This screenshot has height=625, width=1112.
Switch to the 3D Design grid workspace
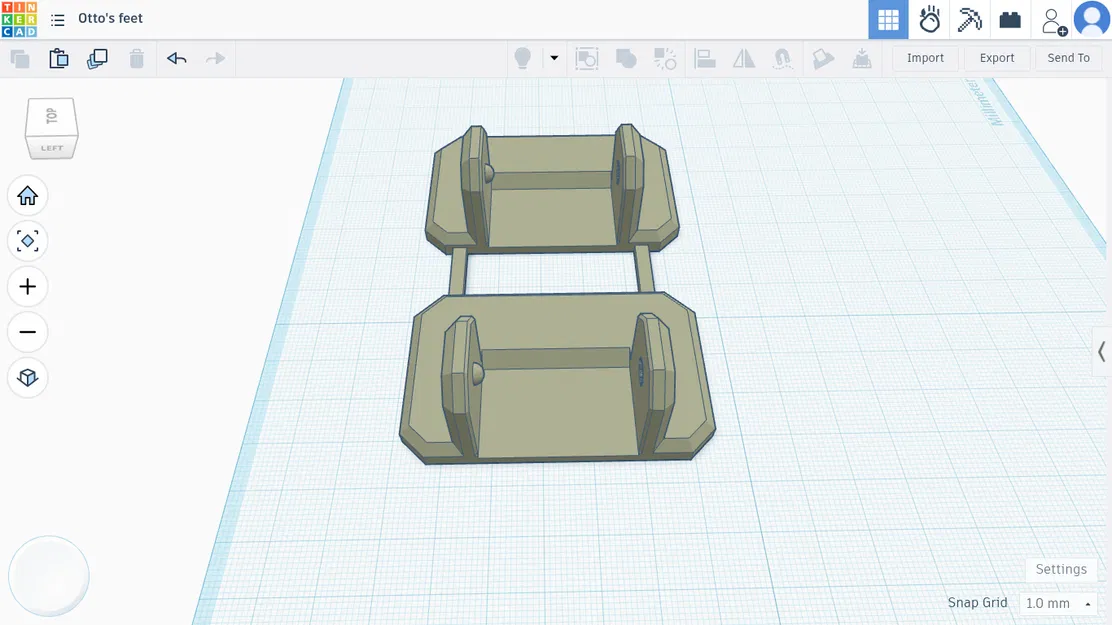click(888, 20)
